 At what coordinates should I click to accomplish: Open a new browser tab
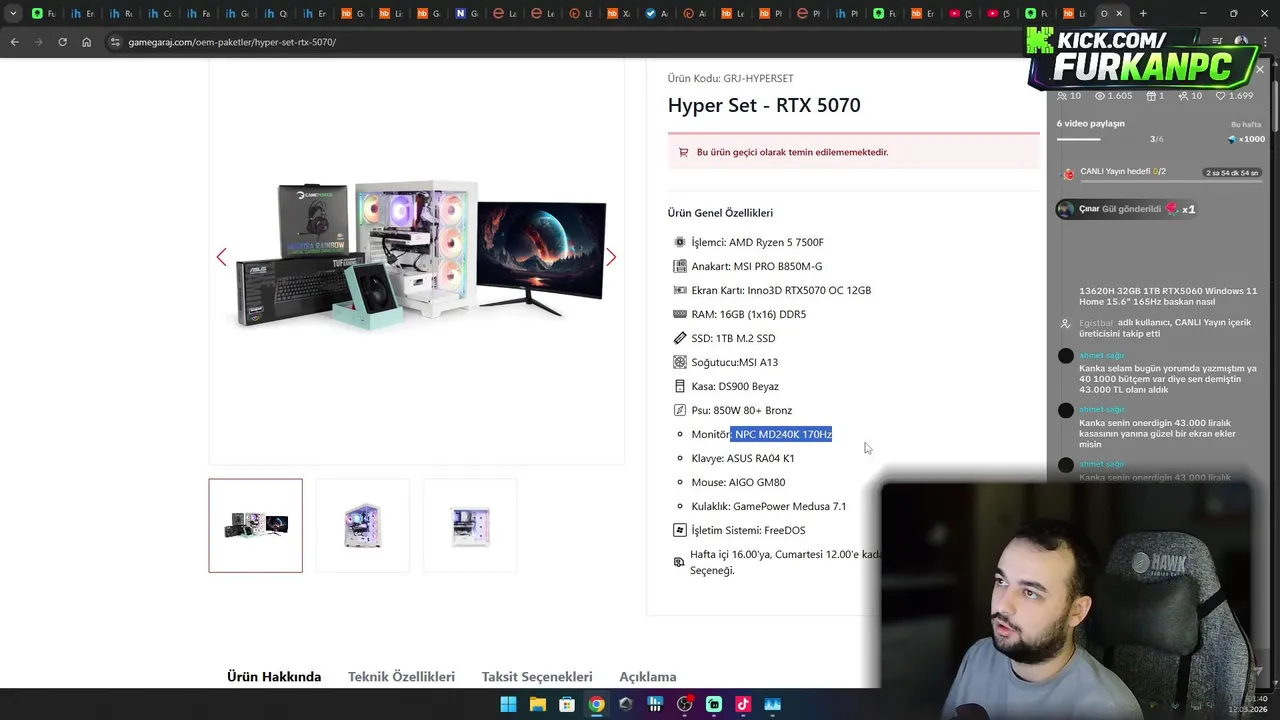(x=1143, y=13)
